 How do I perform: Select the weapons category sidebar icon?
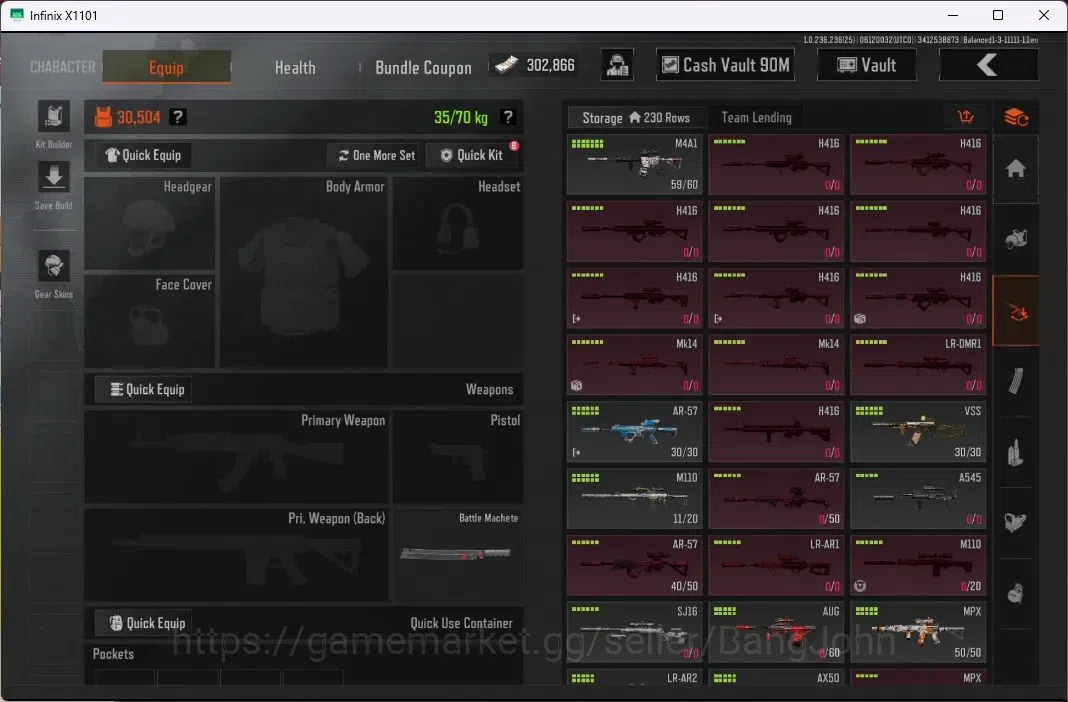click(x=1016, y=311)
